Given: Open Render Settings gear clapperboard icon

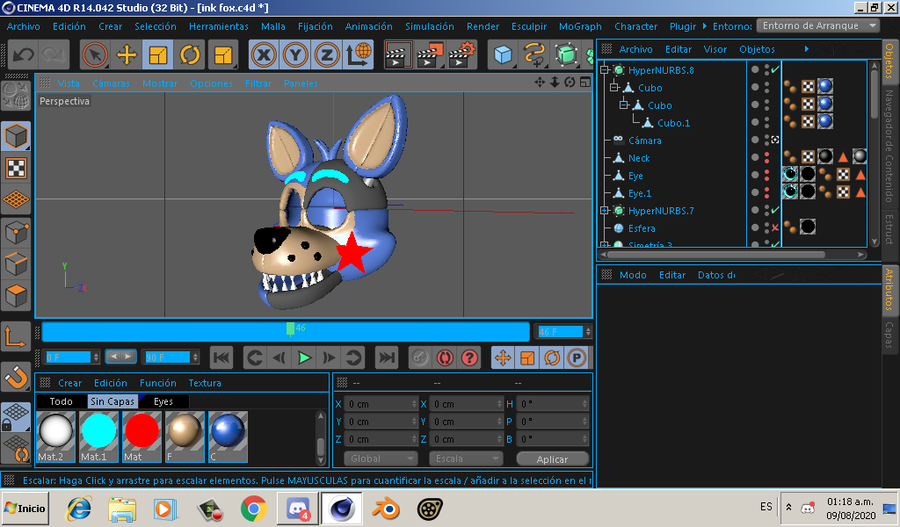Looking at the screenshot, I should (461, 55).
